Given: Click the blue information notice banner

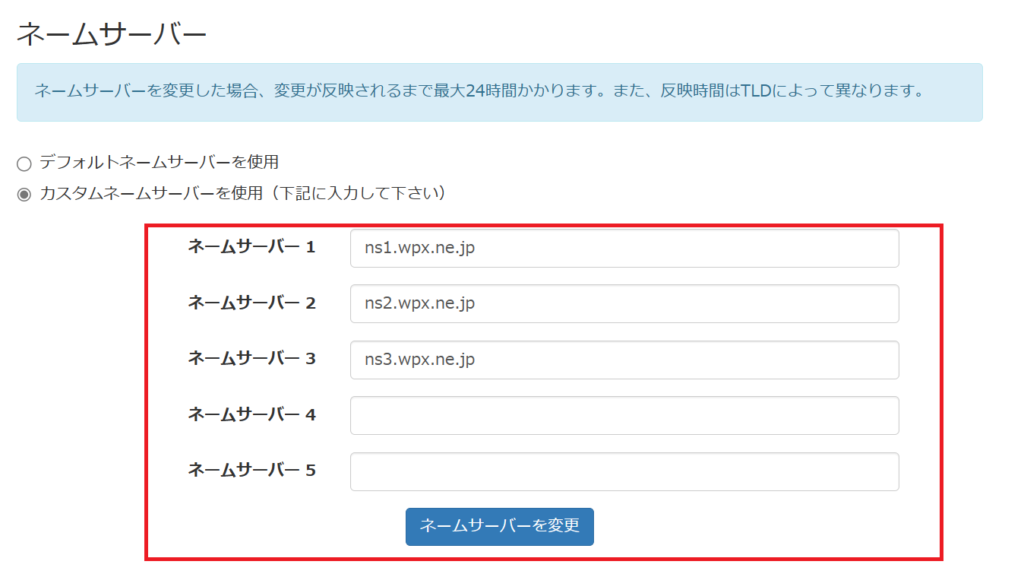Looking at the screenshot, I should (499, 92).
